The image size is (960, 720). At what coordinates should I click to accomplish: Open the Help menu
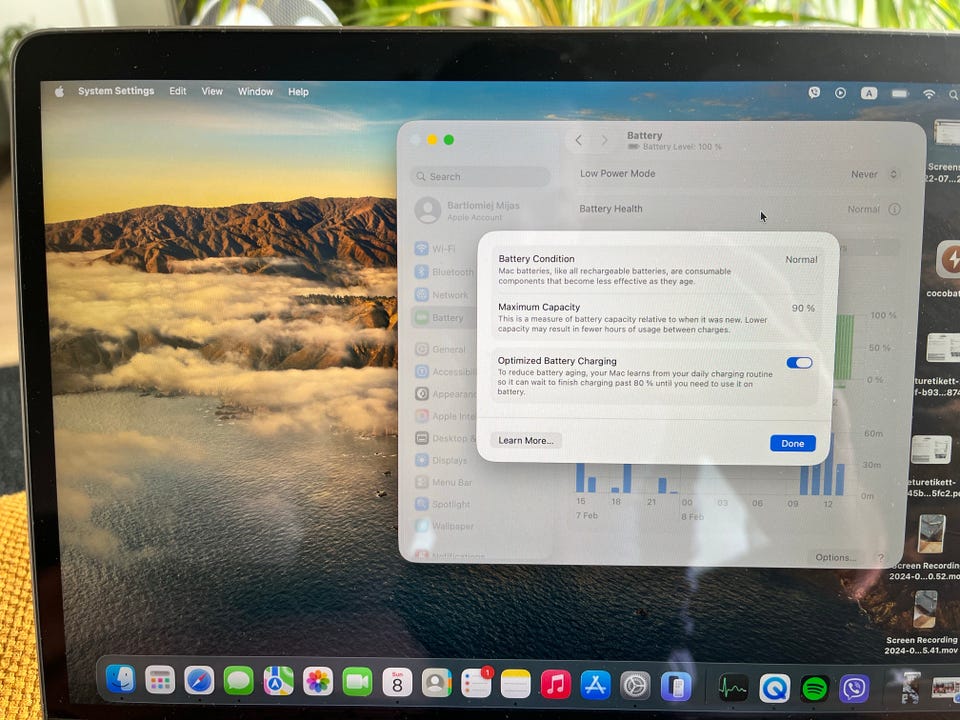[x=298, y=92]
